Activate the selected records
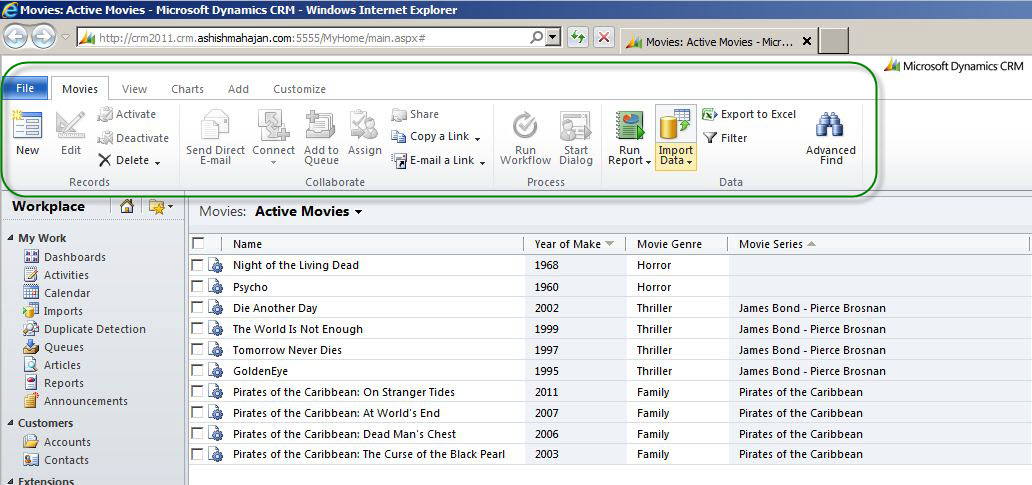The width and height of the screenshot is (1032, 485). pyautogui.click(x=126, y=114)
